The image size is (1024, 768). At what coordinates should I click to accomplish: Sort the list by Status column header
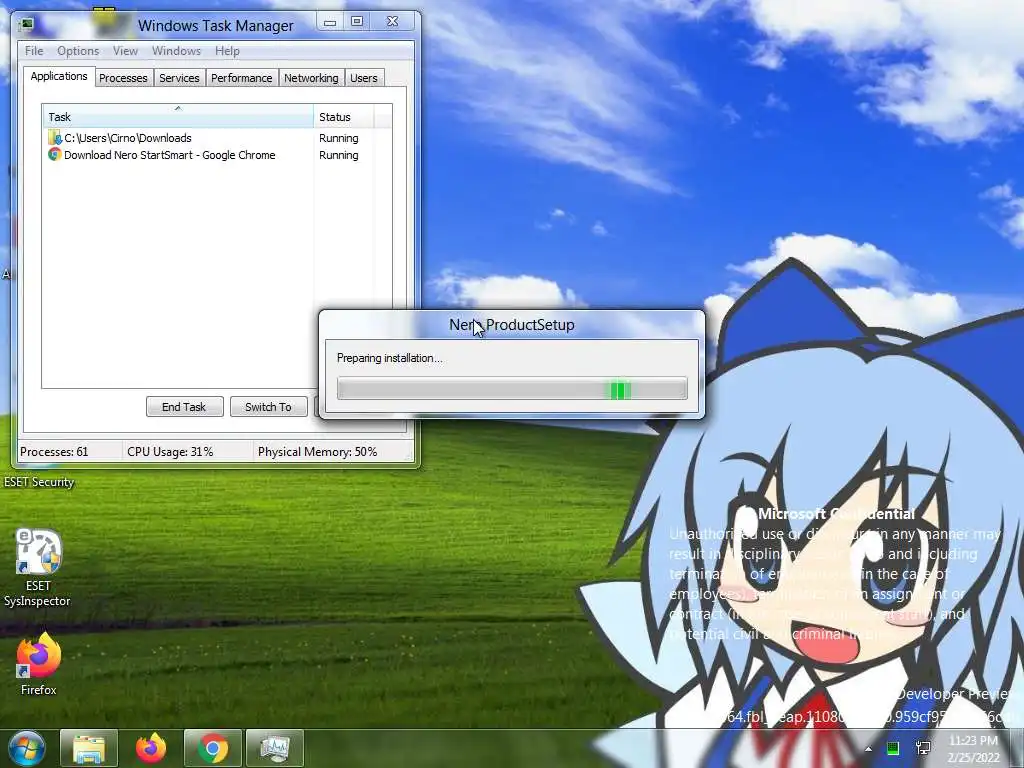[344, 117]
